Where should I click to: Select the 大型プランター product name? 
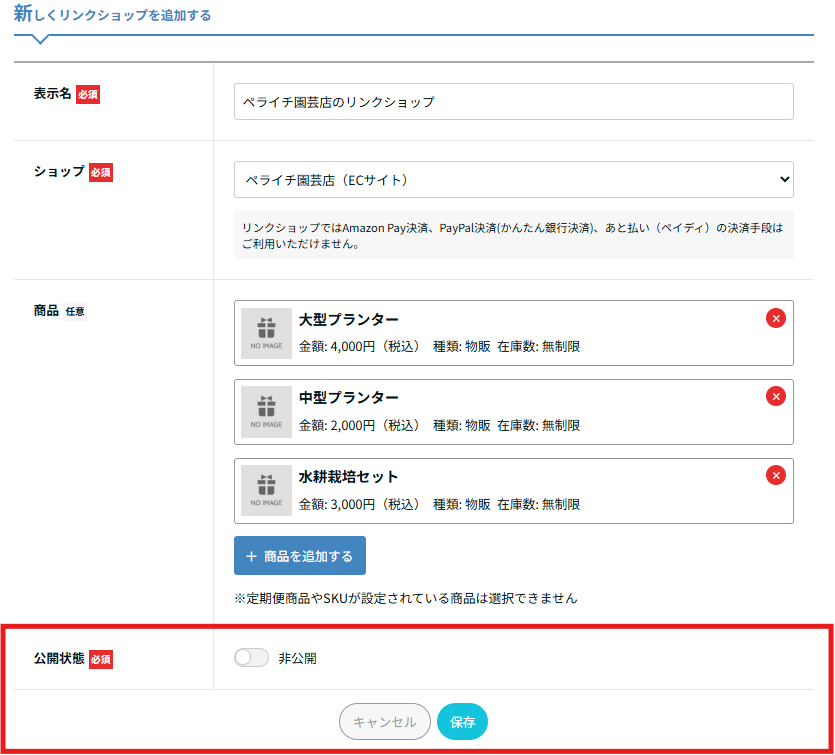[348, 319]
